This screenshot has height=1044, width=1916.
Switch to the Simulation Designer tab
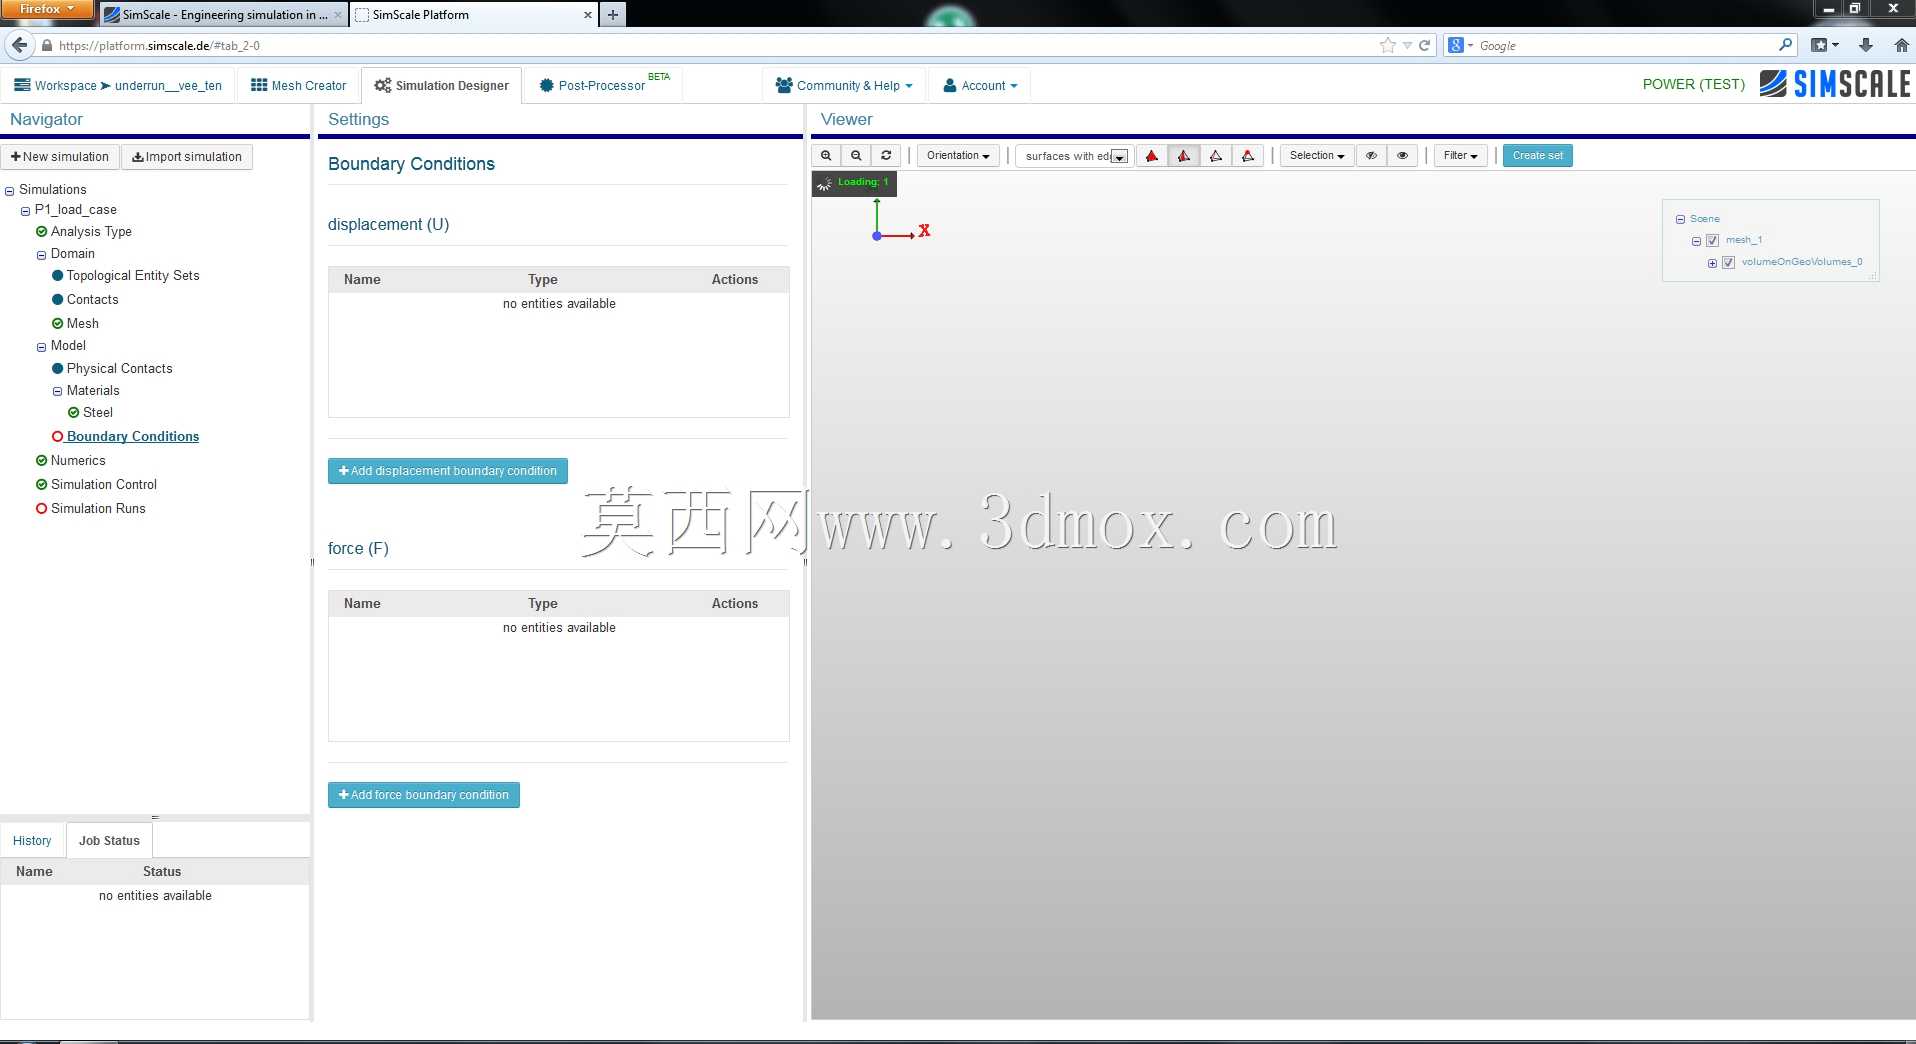[441, 86]
